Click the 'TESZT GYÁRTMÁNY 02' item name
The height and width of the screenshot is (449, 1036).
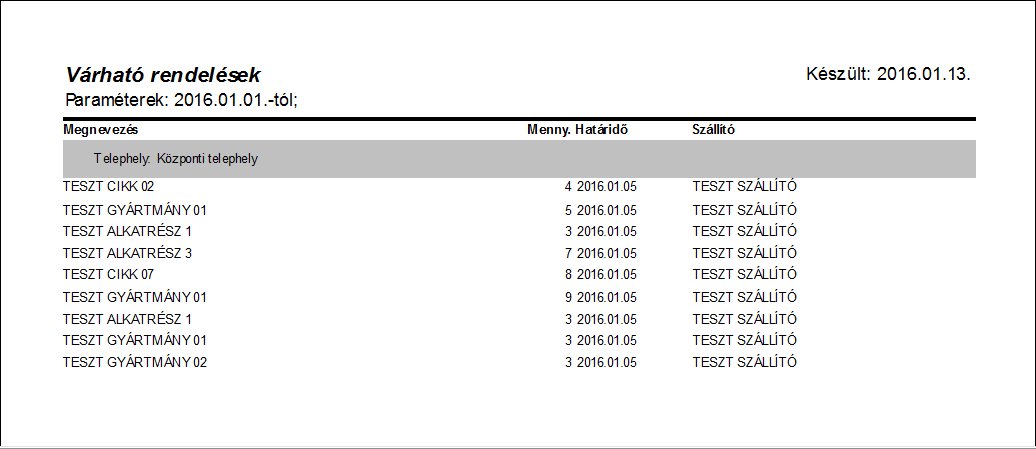(135, 362)
